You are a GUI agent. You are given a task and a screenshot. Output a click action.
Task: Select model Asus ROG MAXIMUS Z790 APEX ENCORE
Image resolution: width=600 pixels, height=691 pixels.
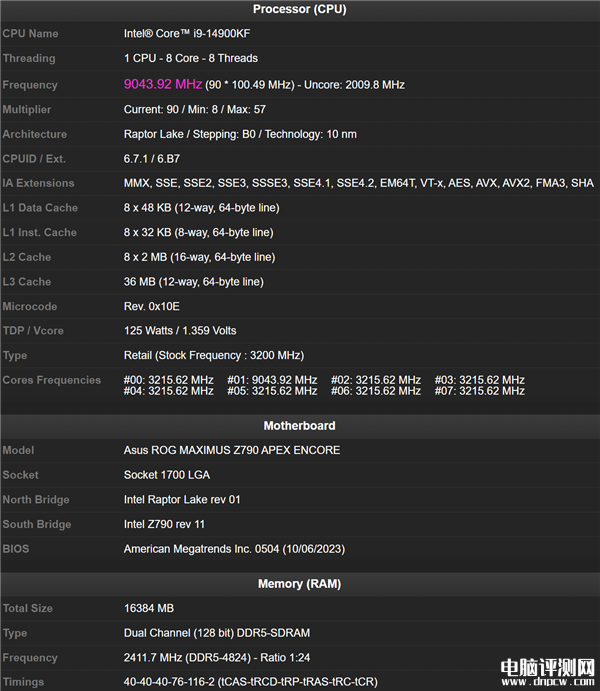(232, 450)
